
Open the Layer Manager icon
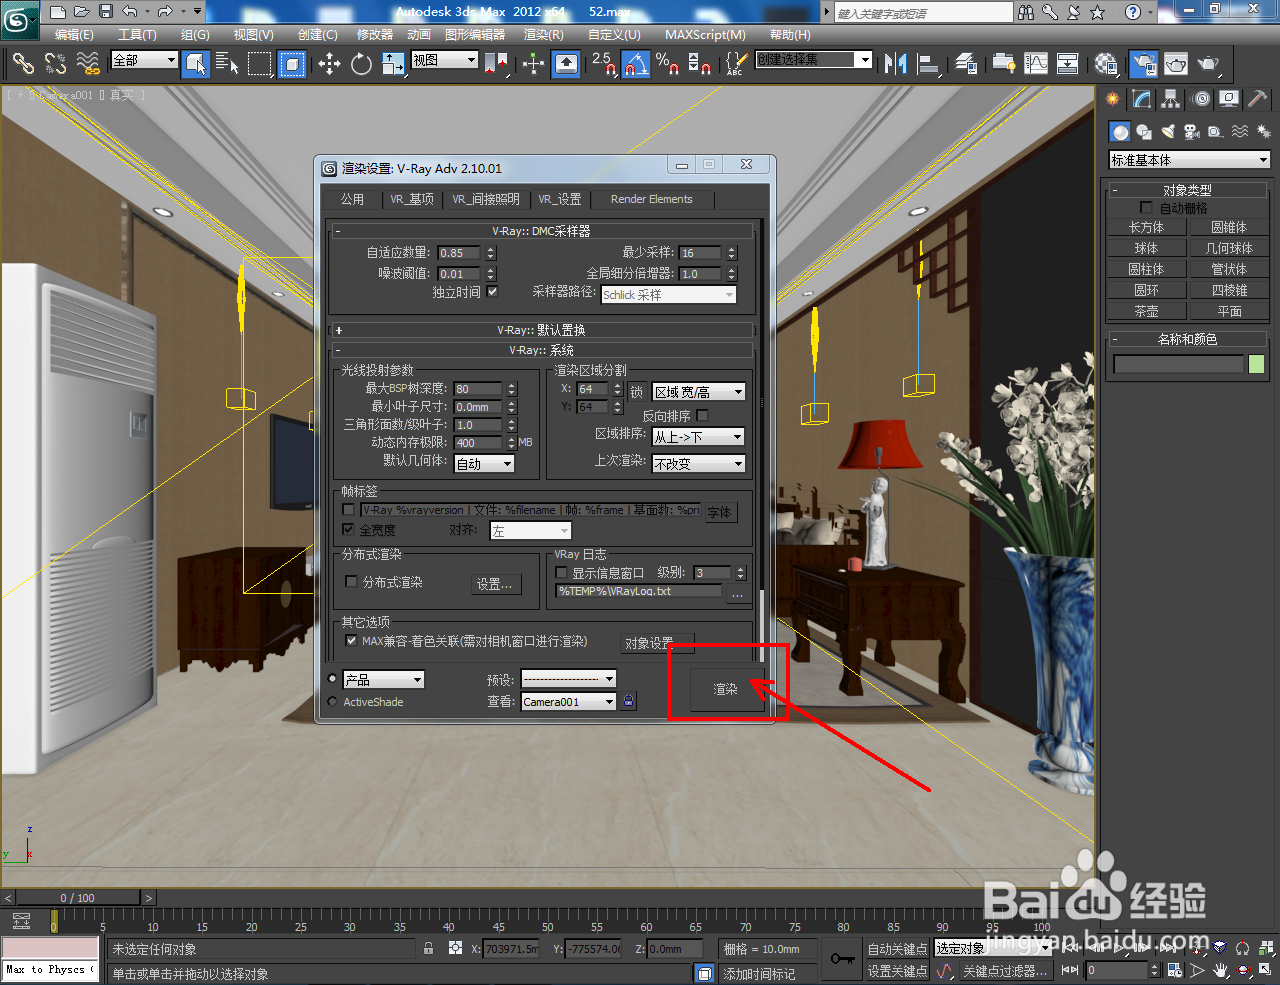pos(966,64)
